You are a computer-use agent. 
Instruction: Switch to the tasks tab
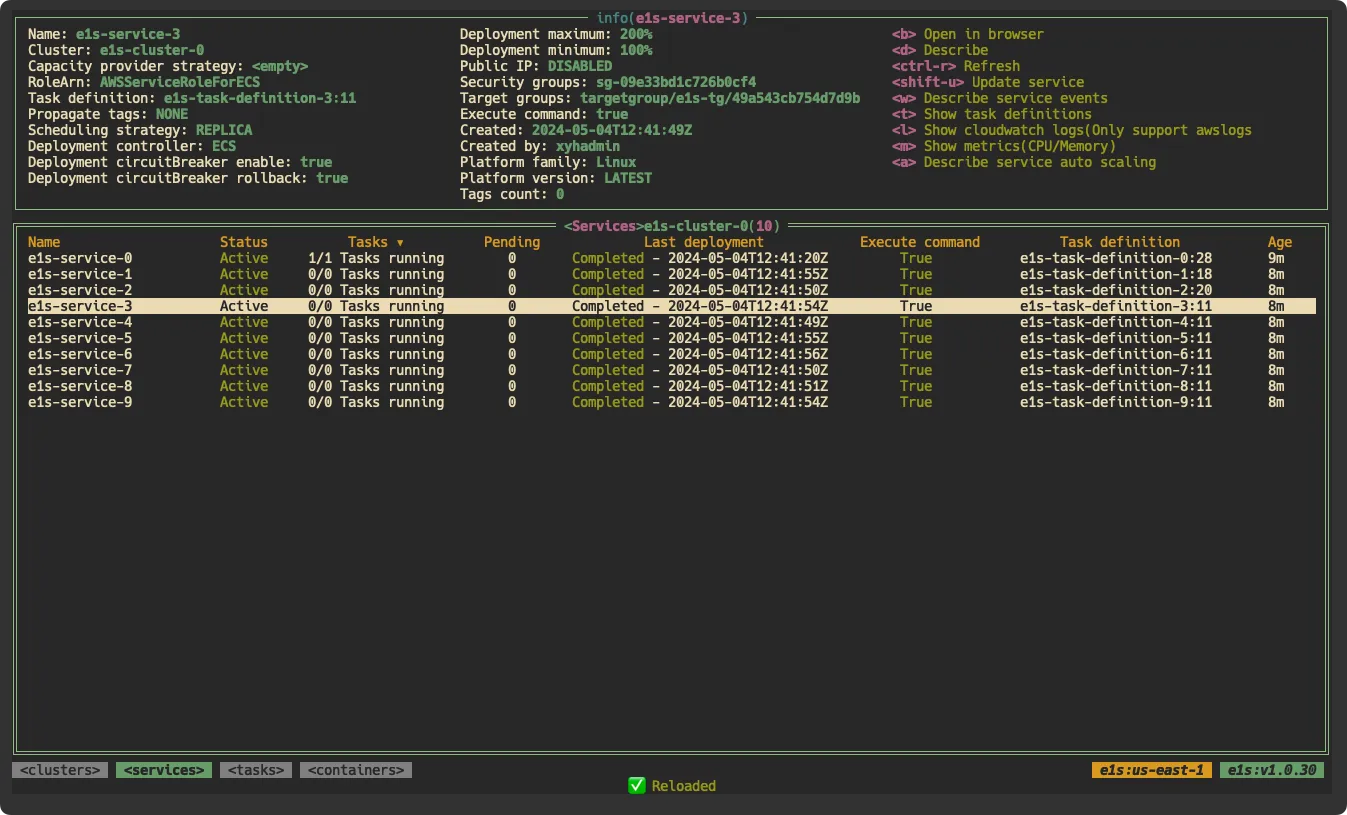point(256,770)
